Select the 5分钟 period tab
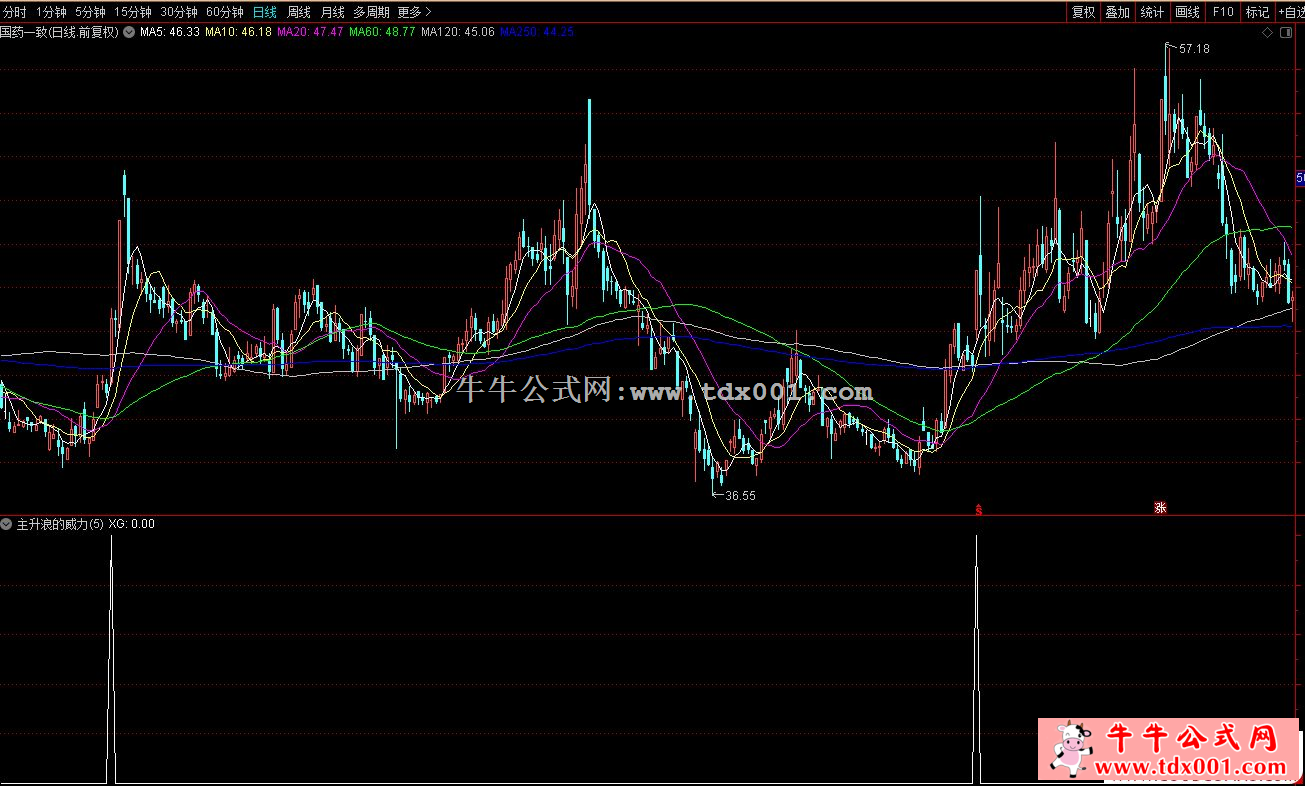 point(90,12)
